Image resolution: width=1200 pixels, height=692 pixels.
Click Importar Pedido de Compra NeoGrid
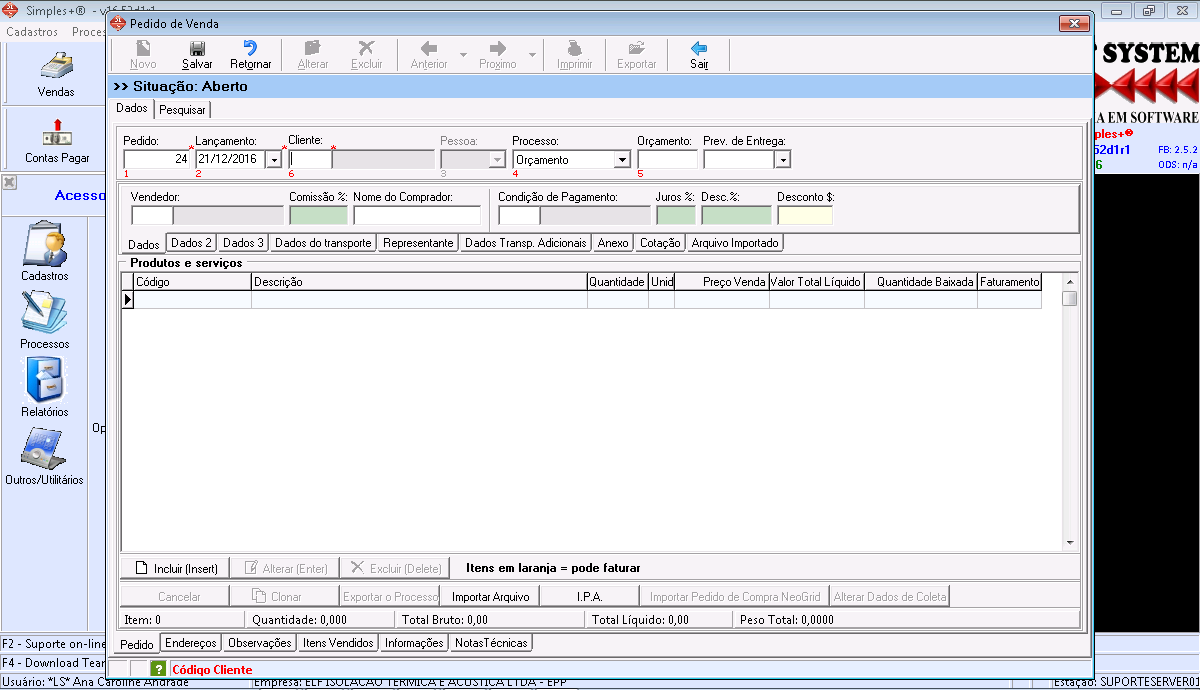[735, 596]
